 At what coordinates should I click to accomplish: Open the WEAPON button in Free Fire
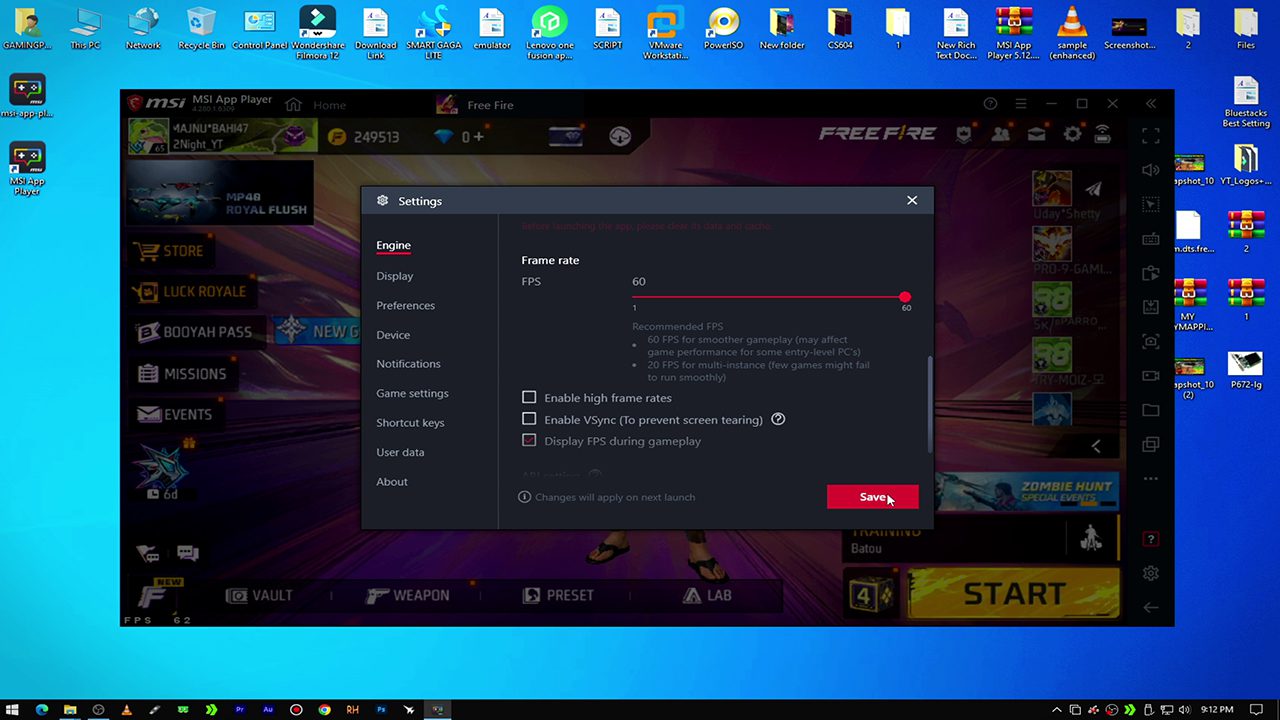click(x=408, y=595)
